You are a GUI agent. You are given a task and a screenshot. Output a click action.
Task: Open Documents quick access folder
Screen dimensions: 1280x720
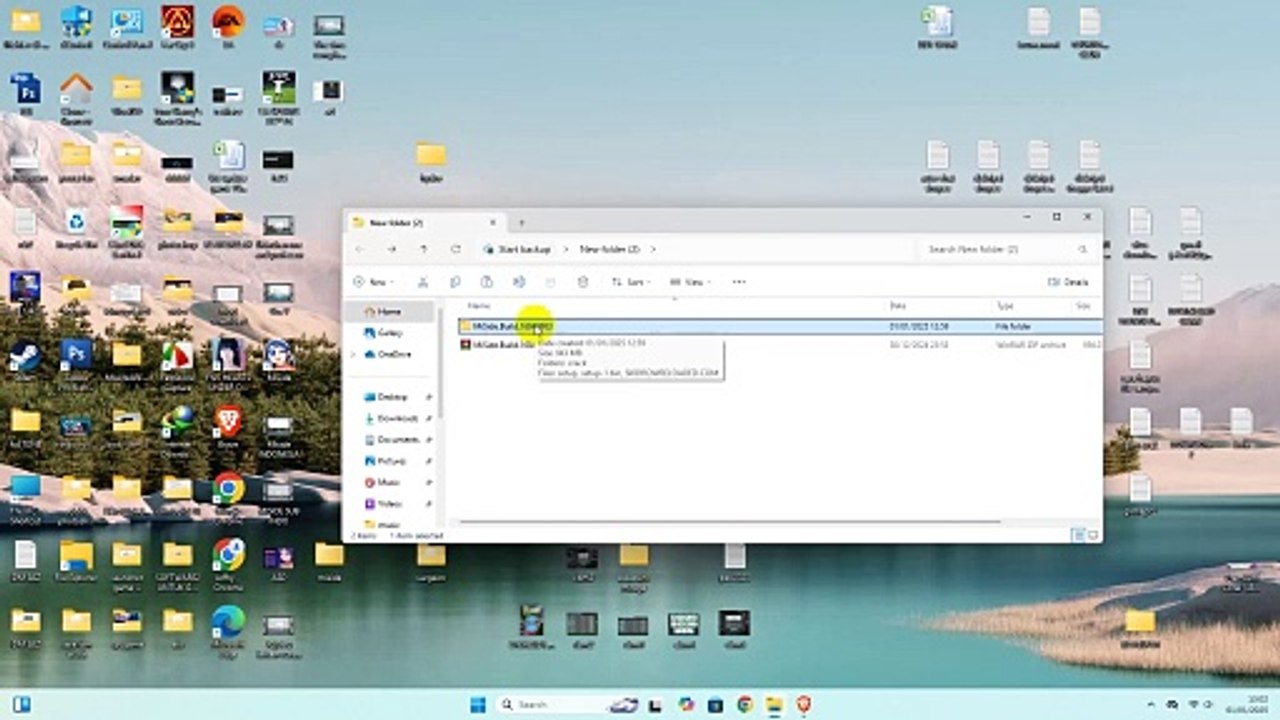point(398,439)
